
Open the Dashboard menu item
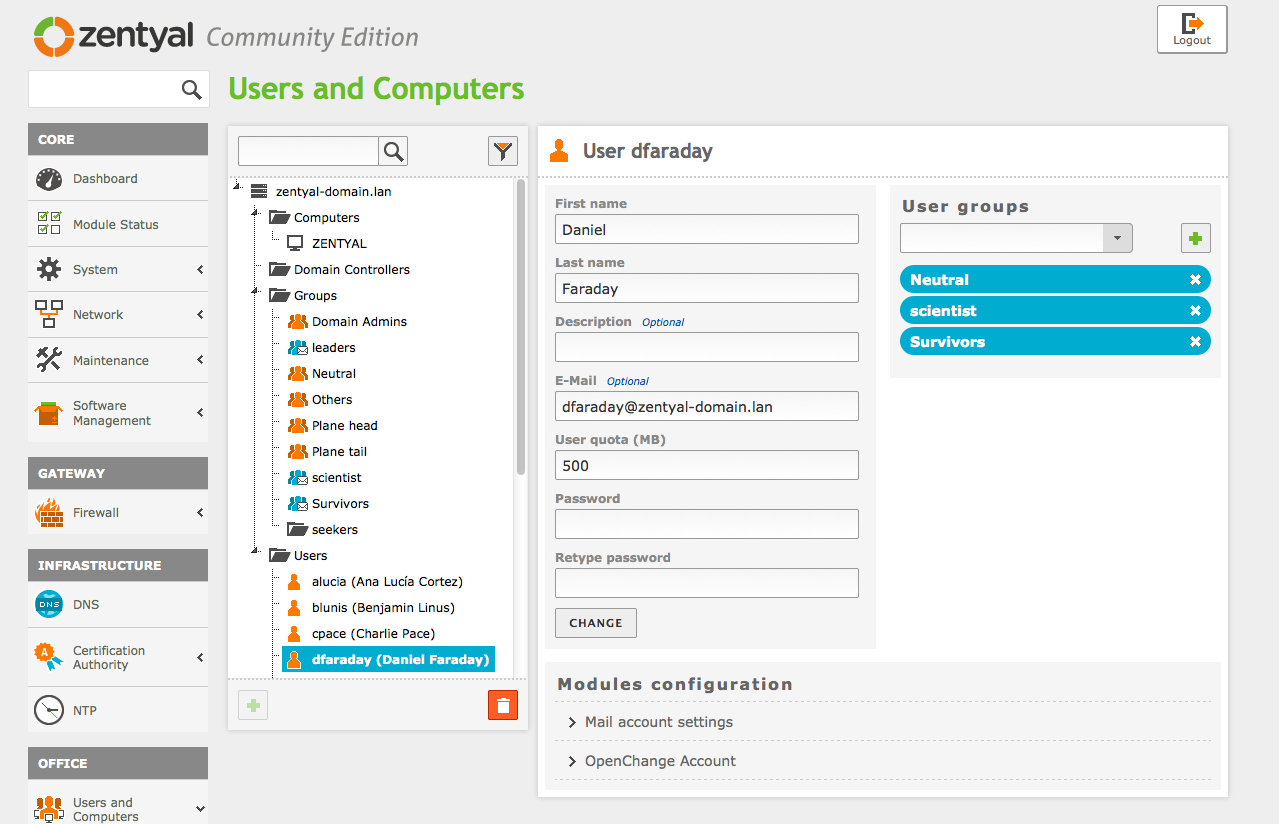[x=118, y=178]
